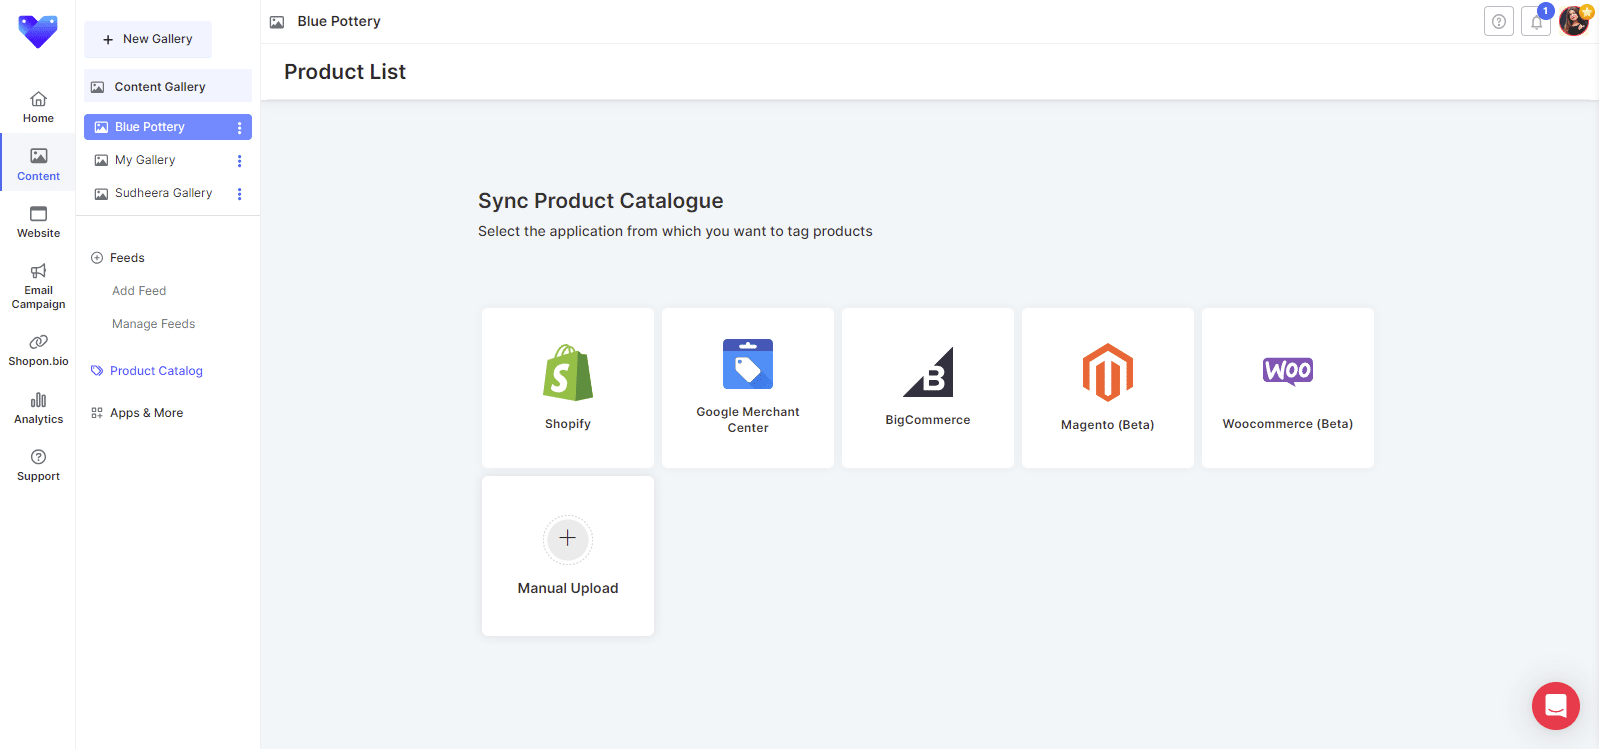Go to Analytics in the sidebar
Viewport: 1599px width, 749px height.
(38, 408)
